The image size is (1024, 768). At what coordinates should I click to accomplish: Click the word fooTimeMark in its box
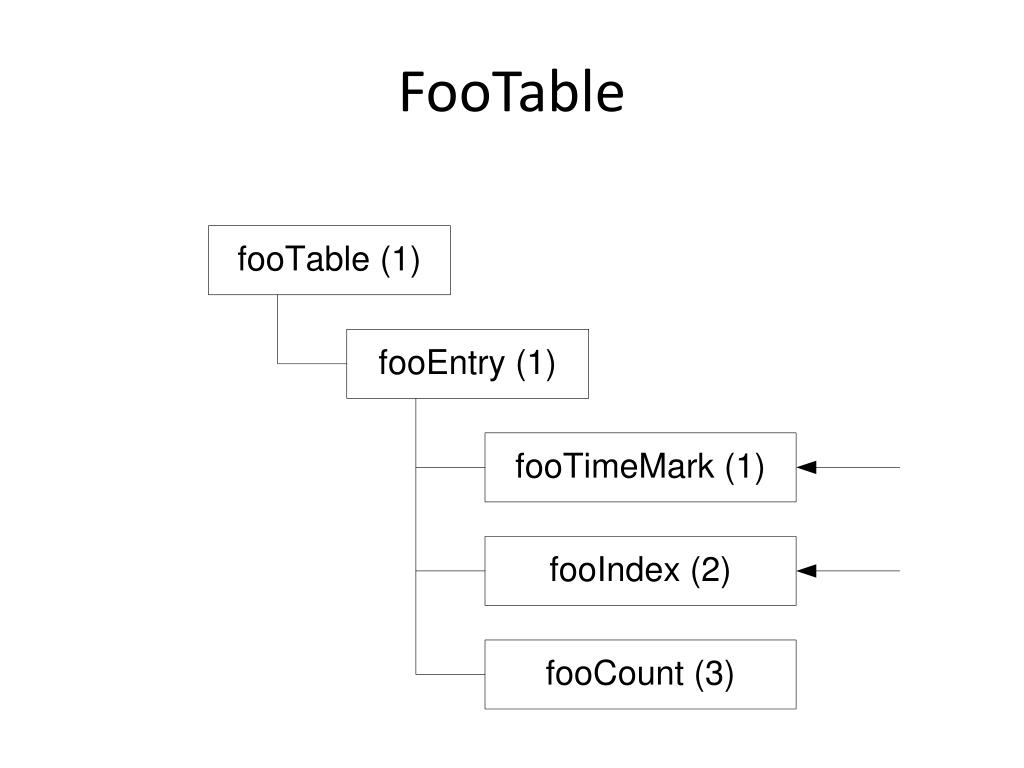[615, 466]
